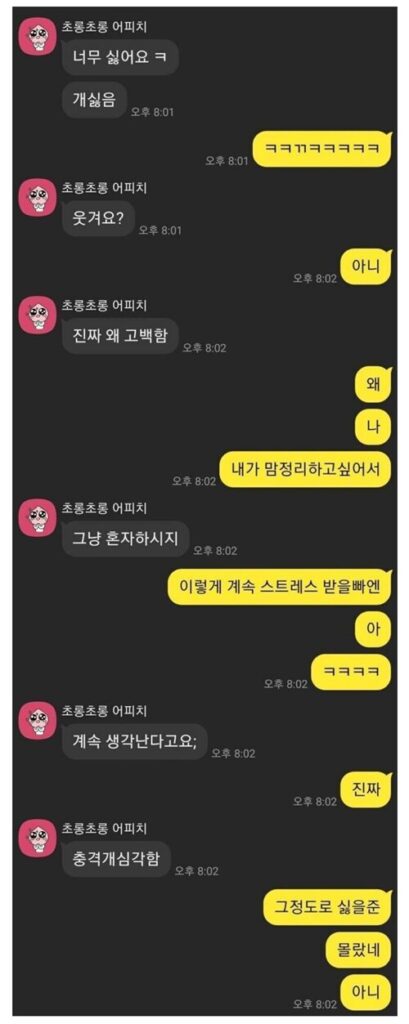The width and height of the screenshot is (409, 1024).
Task: Tap the '충격개심각함' message bubble
Action: [x=116, y=859]
